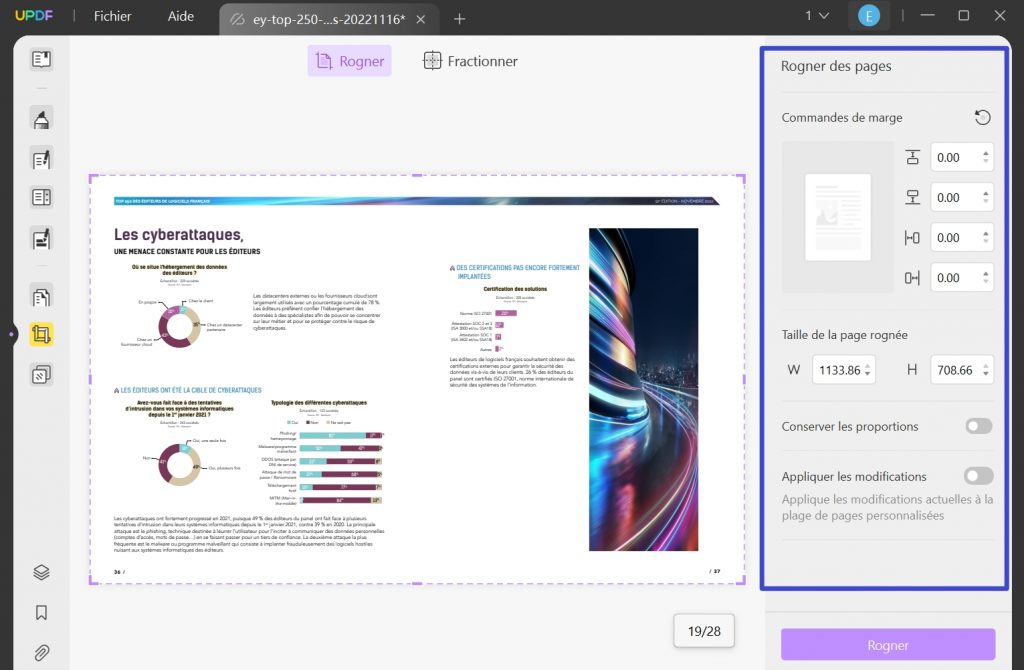Grab the top-left crop corner handle

[x=91, y=177]
